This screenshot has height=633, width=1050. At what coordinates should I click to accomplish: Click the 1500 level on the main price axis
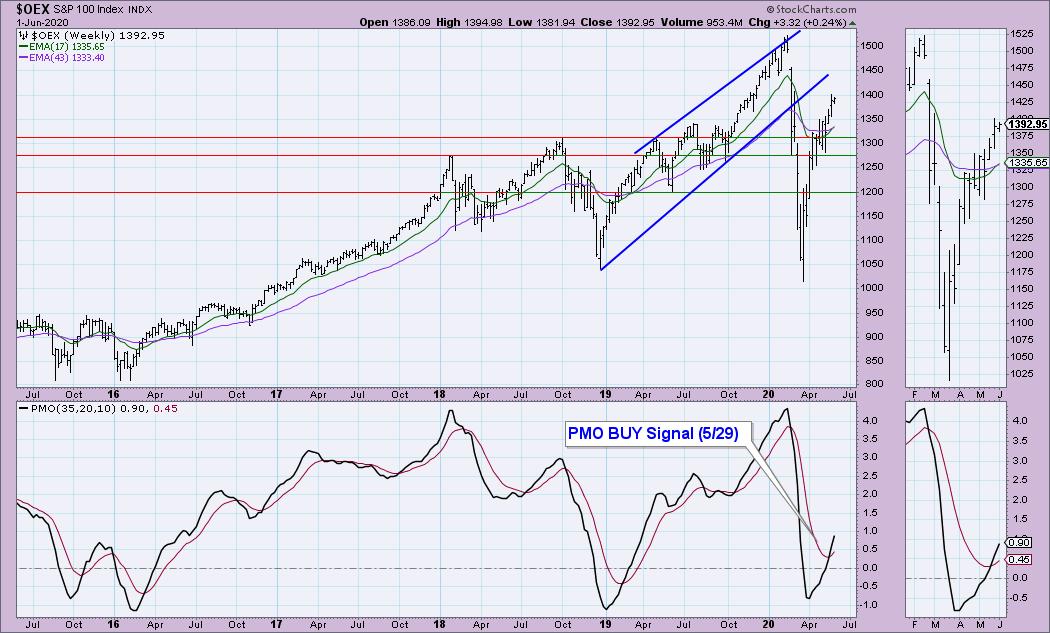tap(873, 46)
